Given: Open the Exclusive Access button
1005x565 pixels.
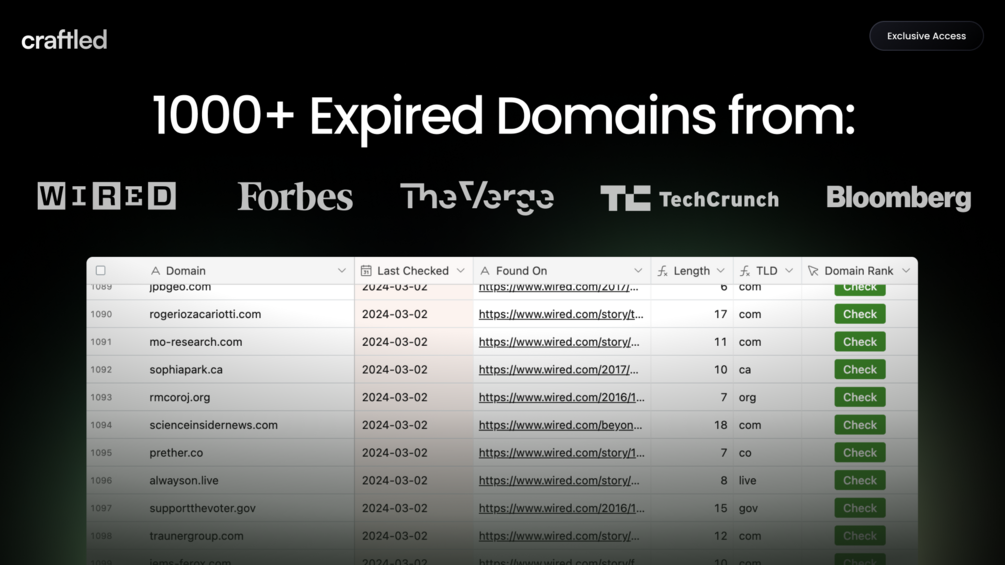Looking at the screenshot, I should tap(926, 36).
